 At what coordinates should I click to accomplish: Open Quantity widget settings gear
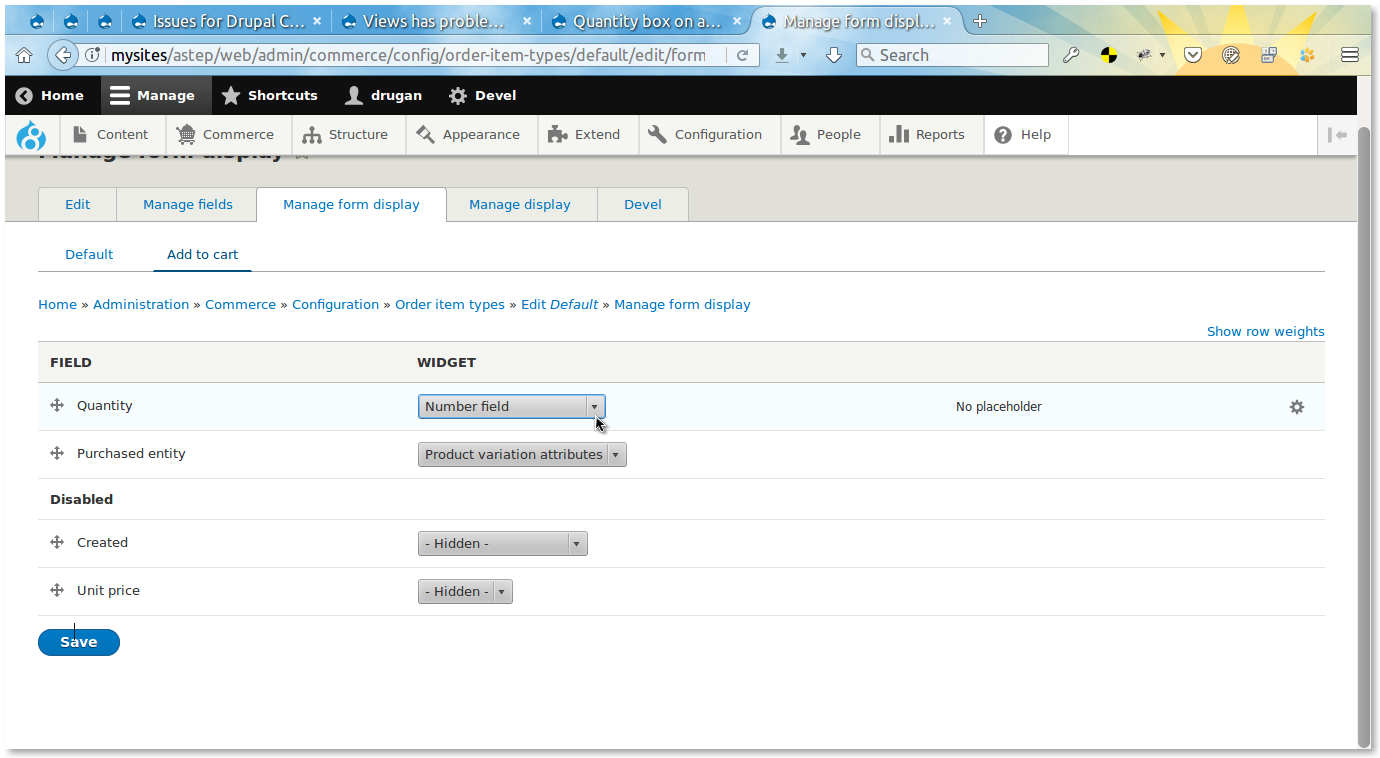tap(1296, 407)
